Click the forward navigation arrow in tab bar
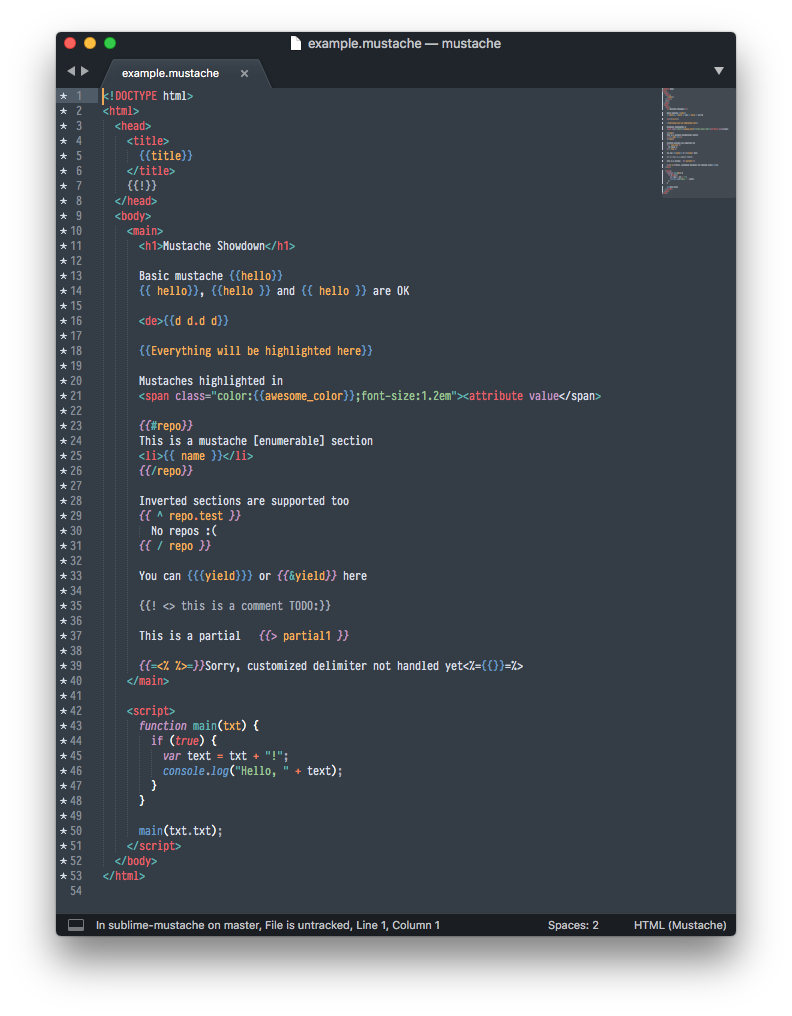 (84, 71)
